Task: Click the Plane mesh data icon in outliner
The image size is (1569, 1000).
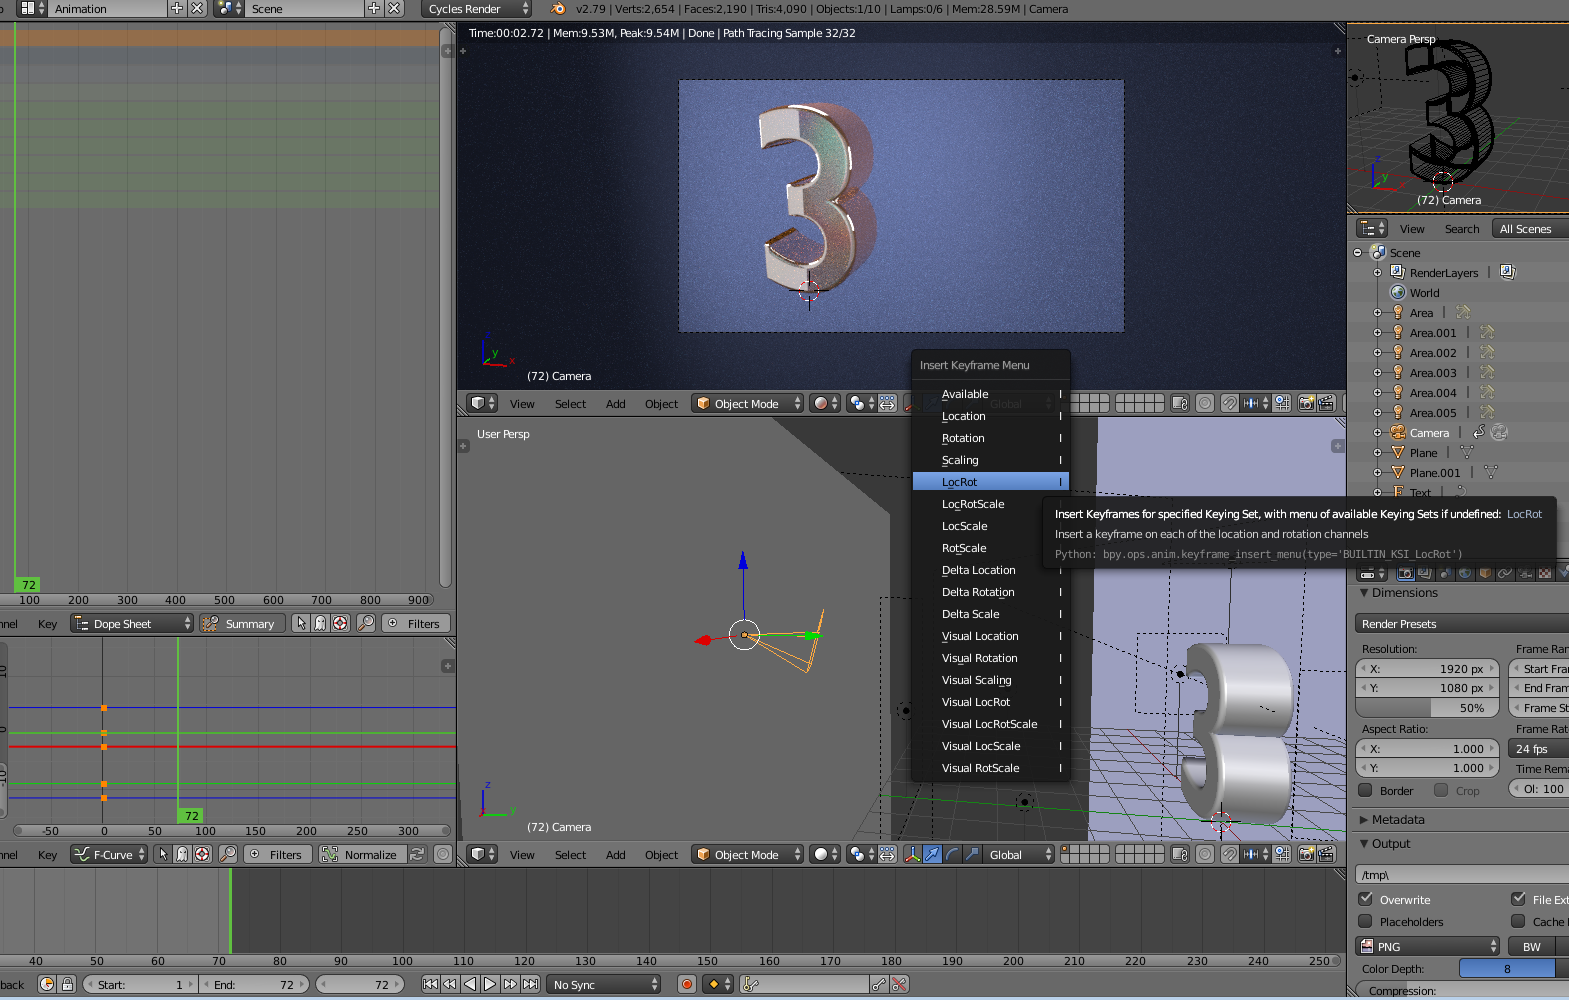Action: 1467,452
